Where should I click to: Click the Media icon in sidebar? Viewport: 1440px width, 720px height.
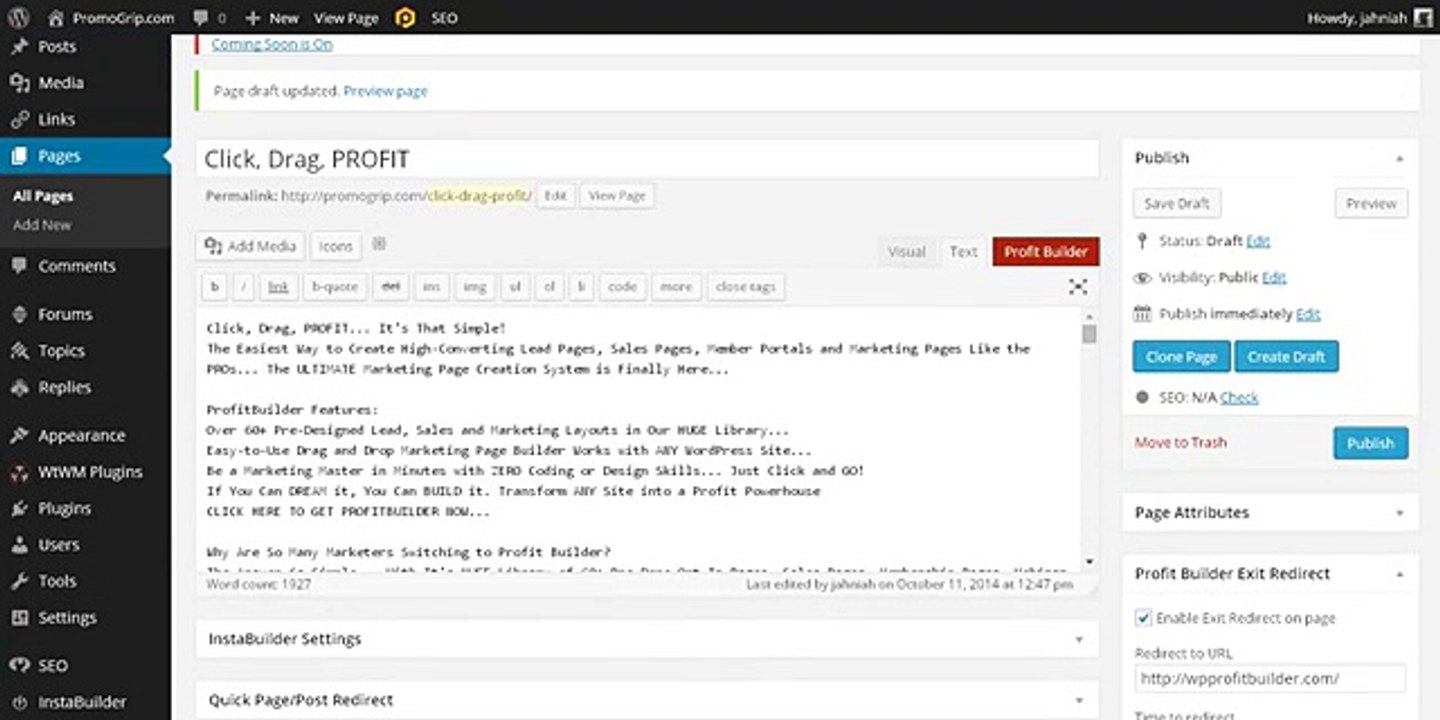pyautogui.click(x=19, y=83)
